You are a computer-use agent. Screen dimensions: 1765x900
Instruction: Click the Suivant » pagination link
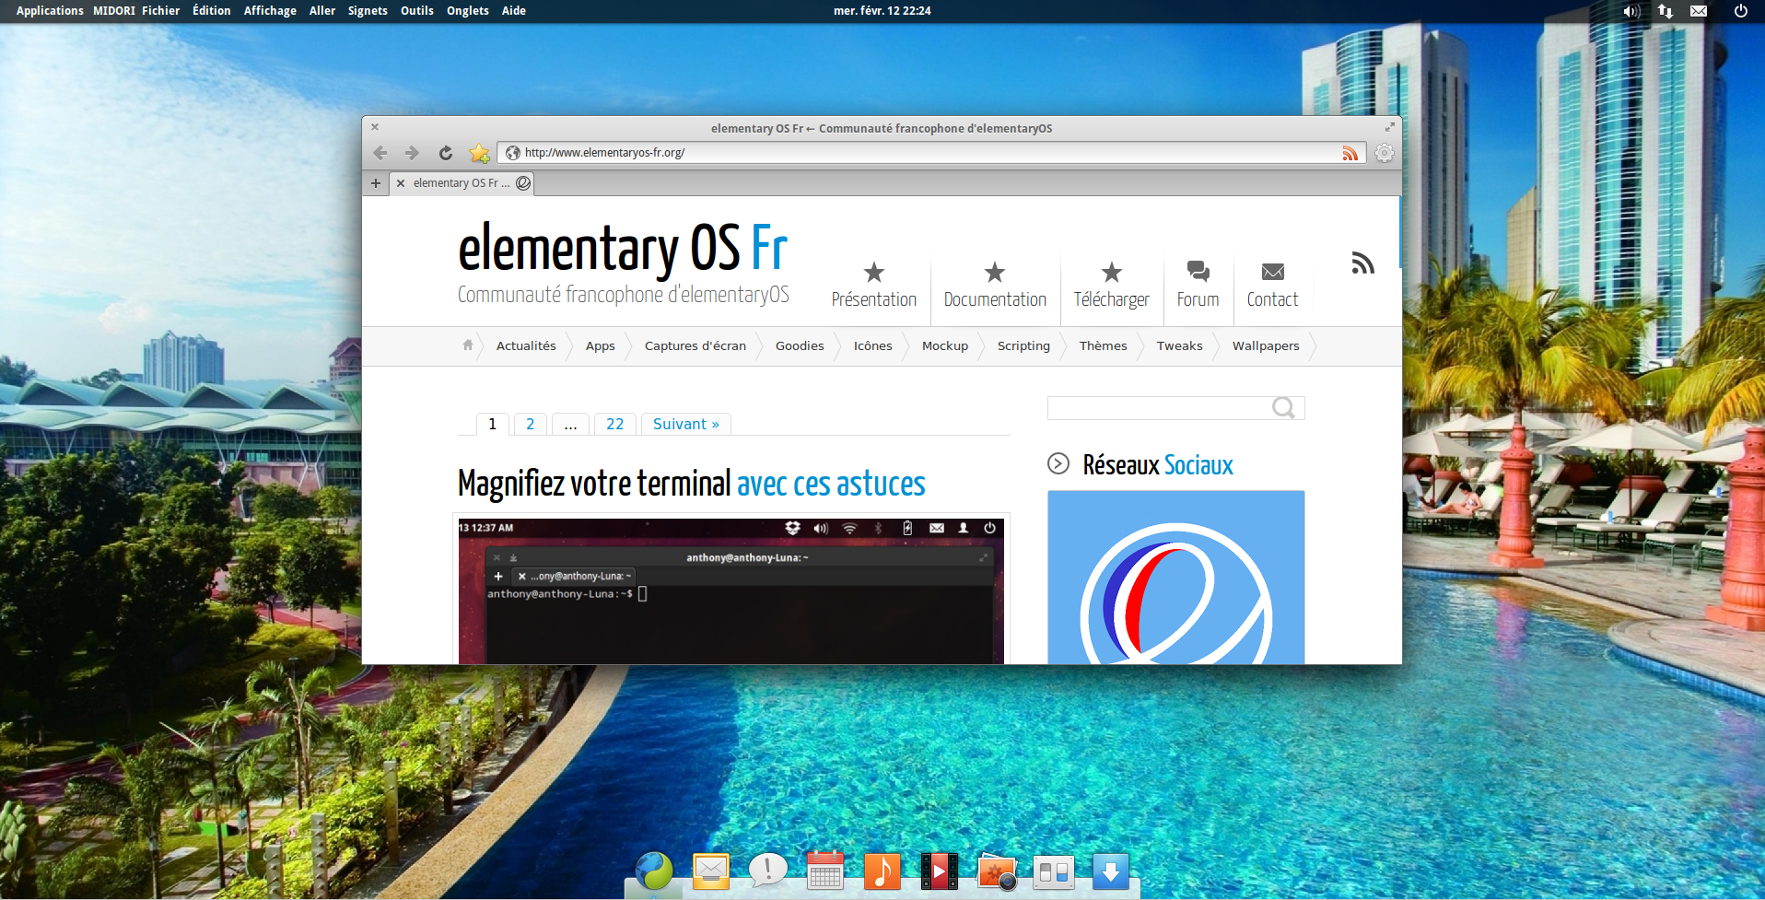(686, 424)
